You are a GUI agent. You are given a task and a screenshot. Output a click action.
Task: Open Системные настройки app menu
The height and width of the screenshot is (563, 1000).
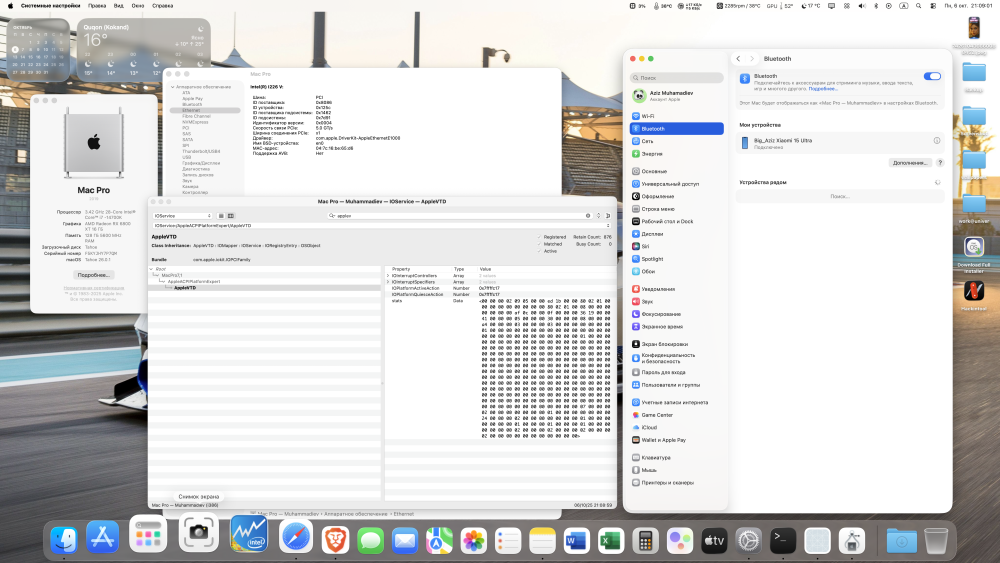50,6
